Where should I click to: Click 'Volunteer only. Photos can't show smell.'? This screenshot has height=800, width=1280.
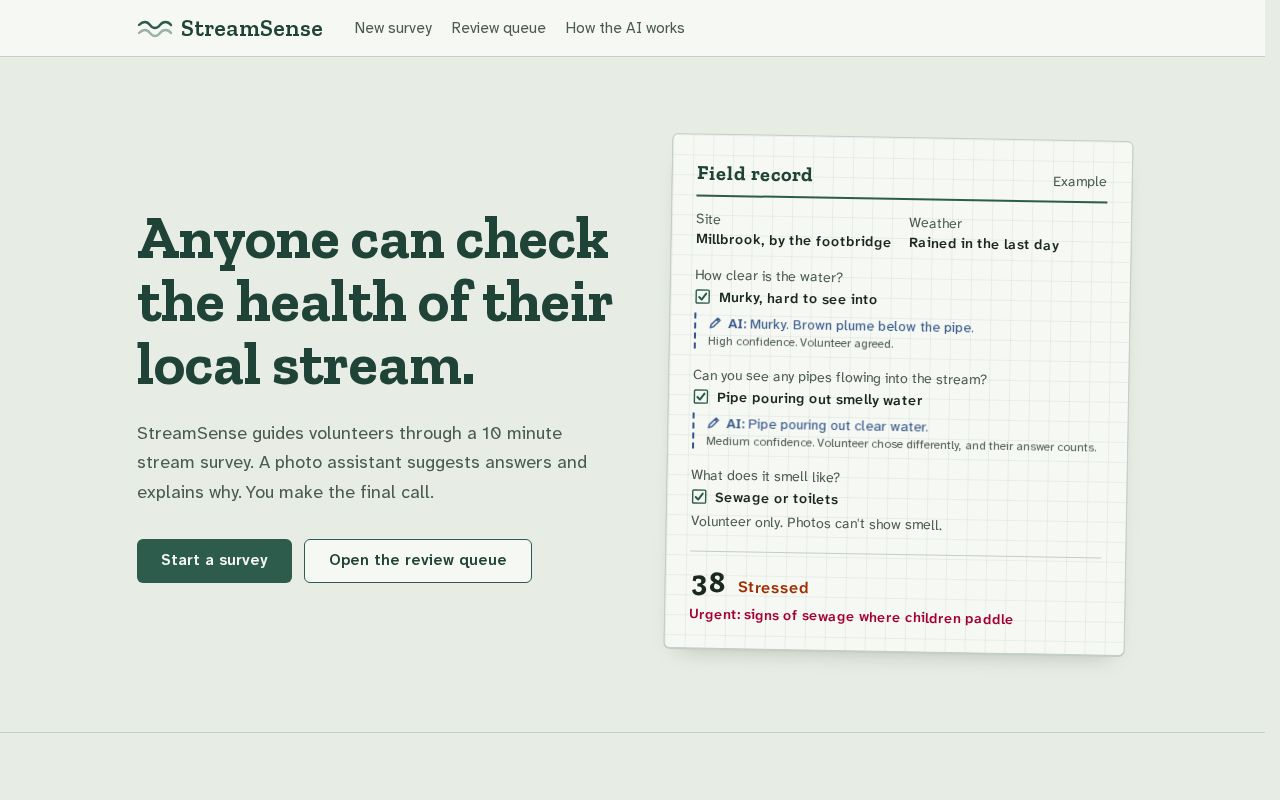click(x=816, y=523)
